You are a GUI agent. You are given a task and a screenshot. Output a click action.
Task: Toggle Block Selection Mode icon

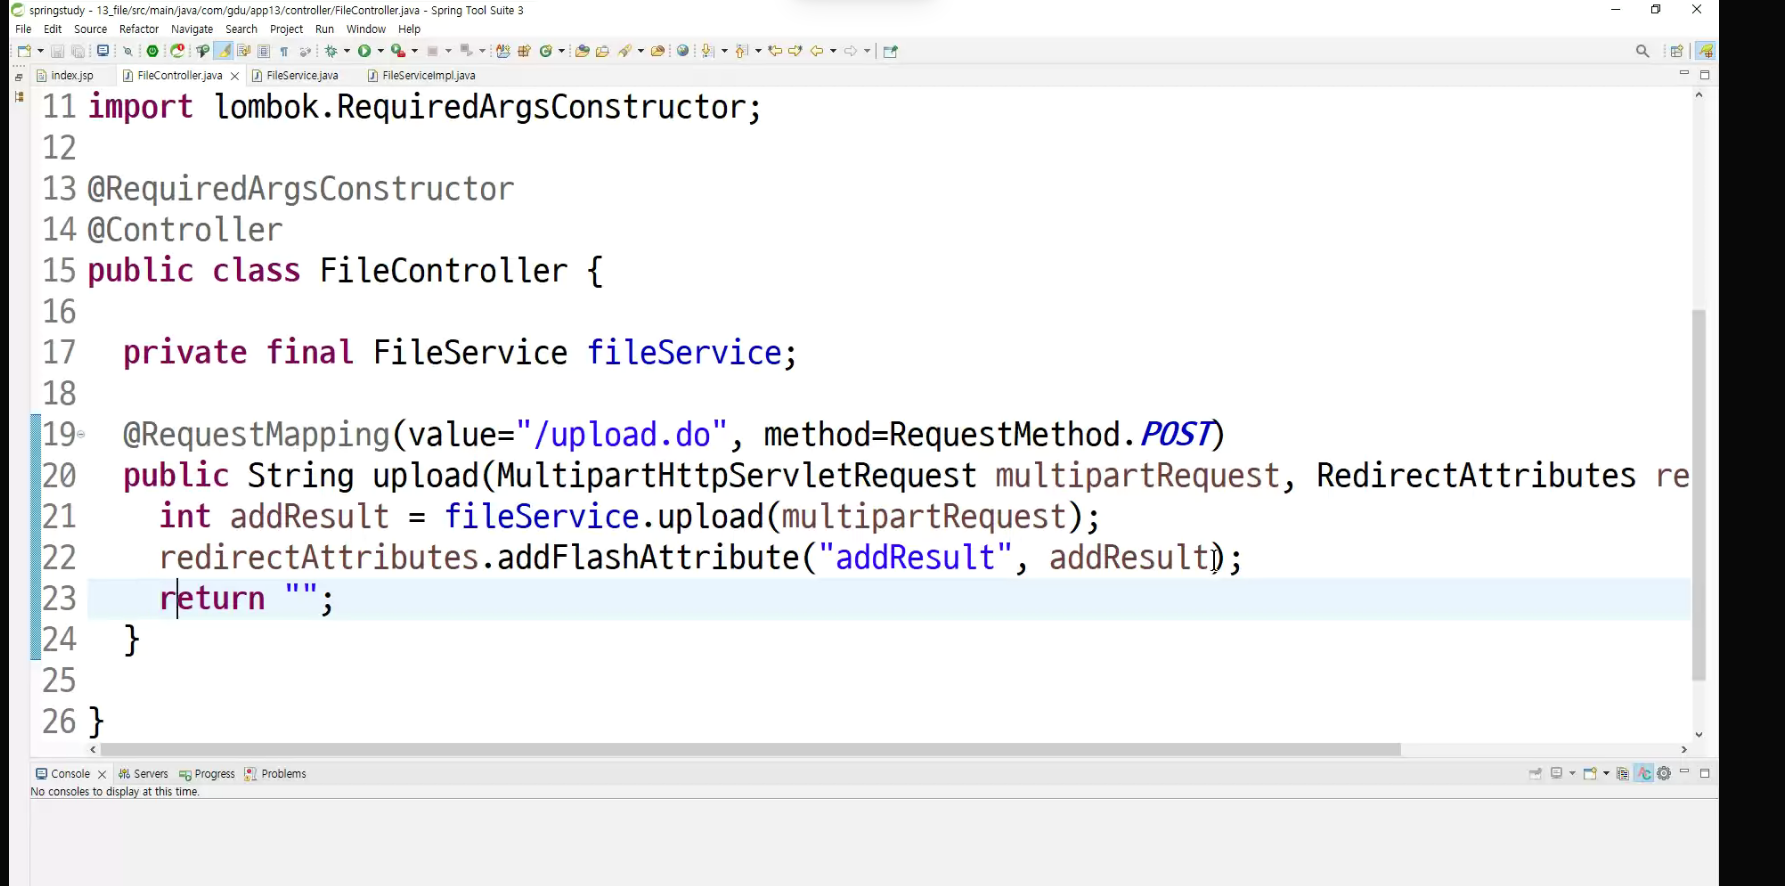(x=264, y=51)
